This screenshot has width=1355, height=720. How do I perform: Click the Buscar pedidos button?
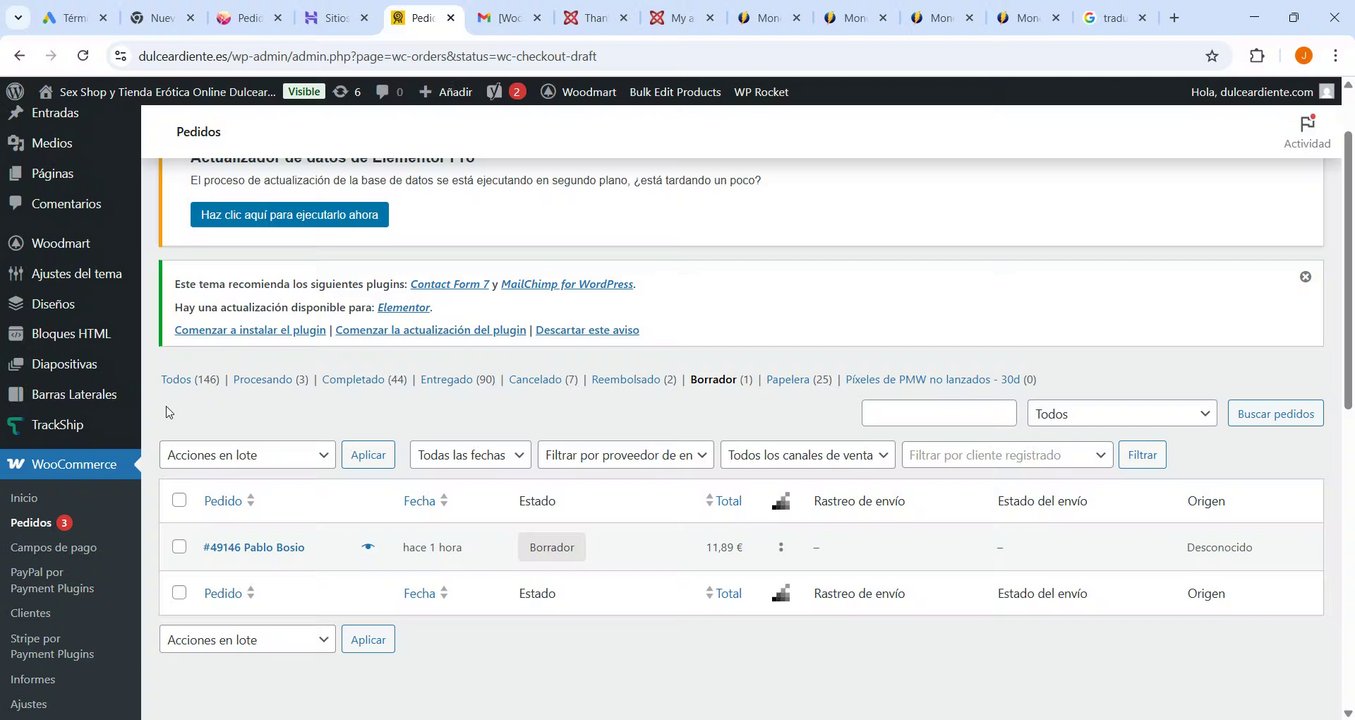[1275, 414]
